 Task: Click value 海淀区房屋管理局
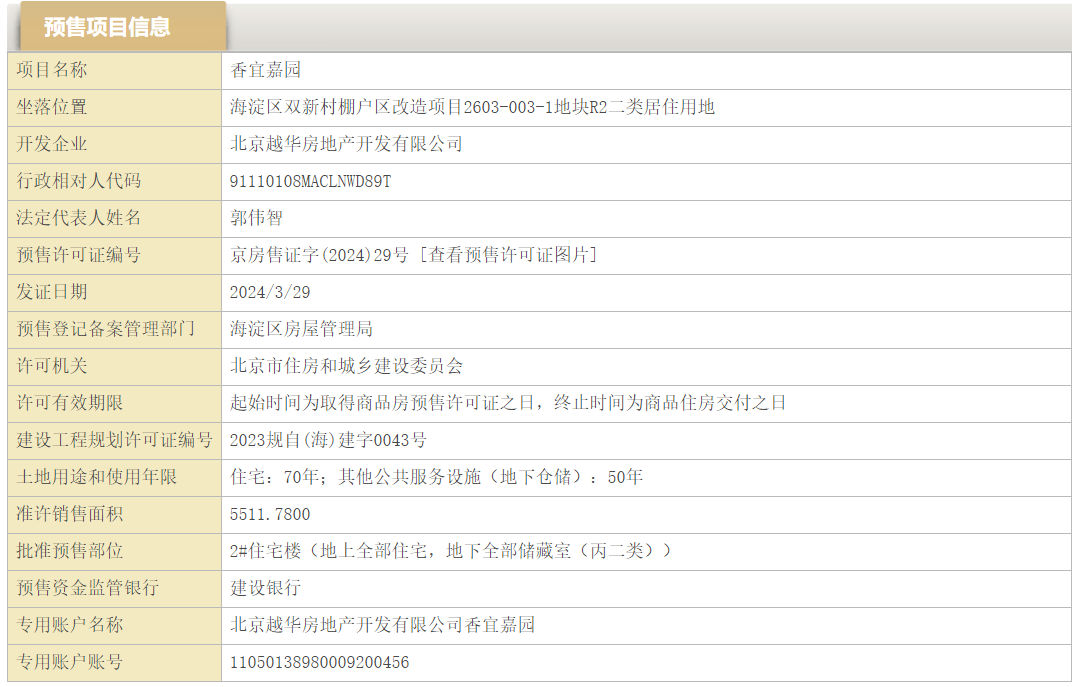pos(301,329)
